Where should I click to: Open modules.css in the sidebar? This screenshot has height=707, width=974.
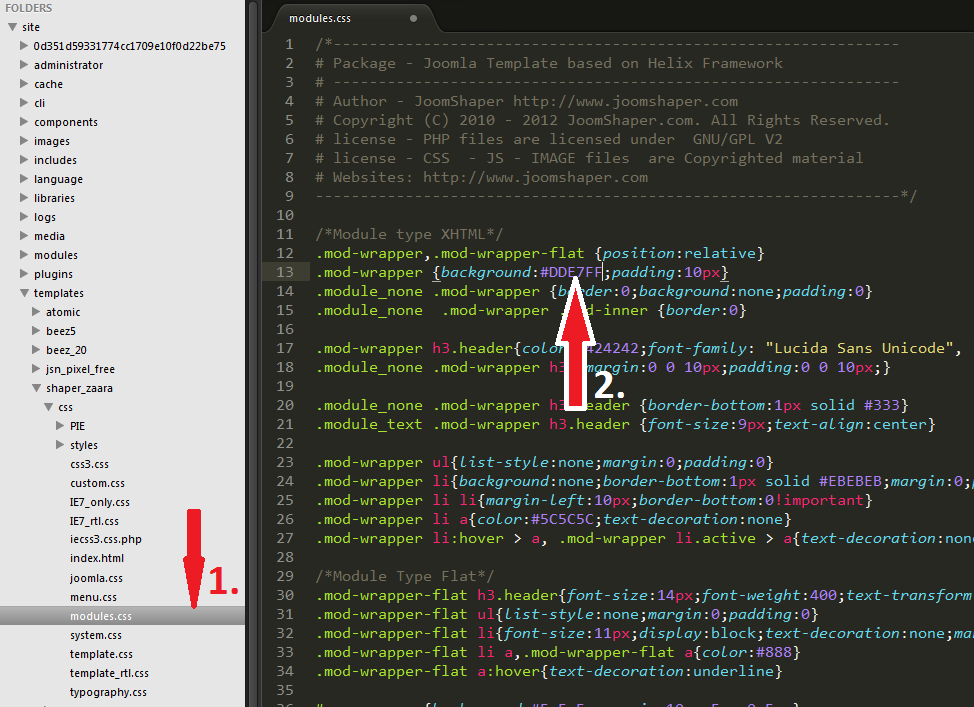coord(100,616)
